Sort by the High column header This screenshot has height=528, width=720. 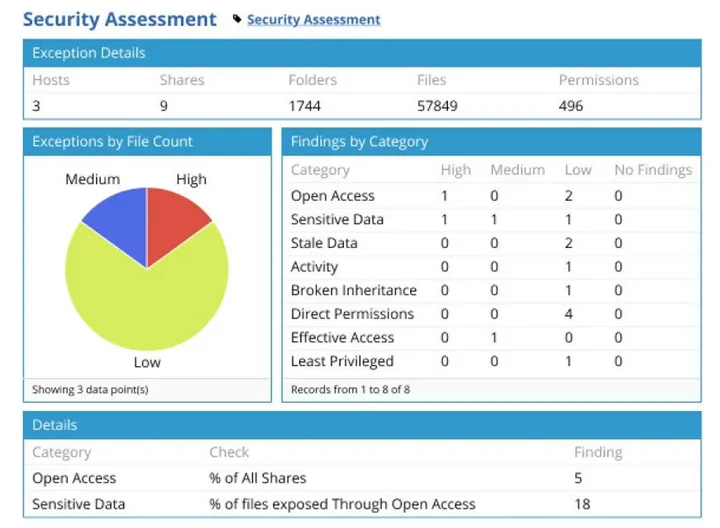pos(455,170)
